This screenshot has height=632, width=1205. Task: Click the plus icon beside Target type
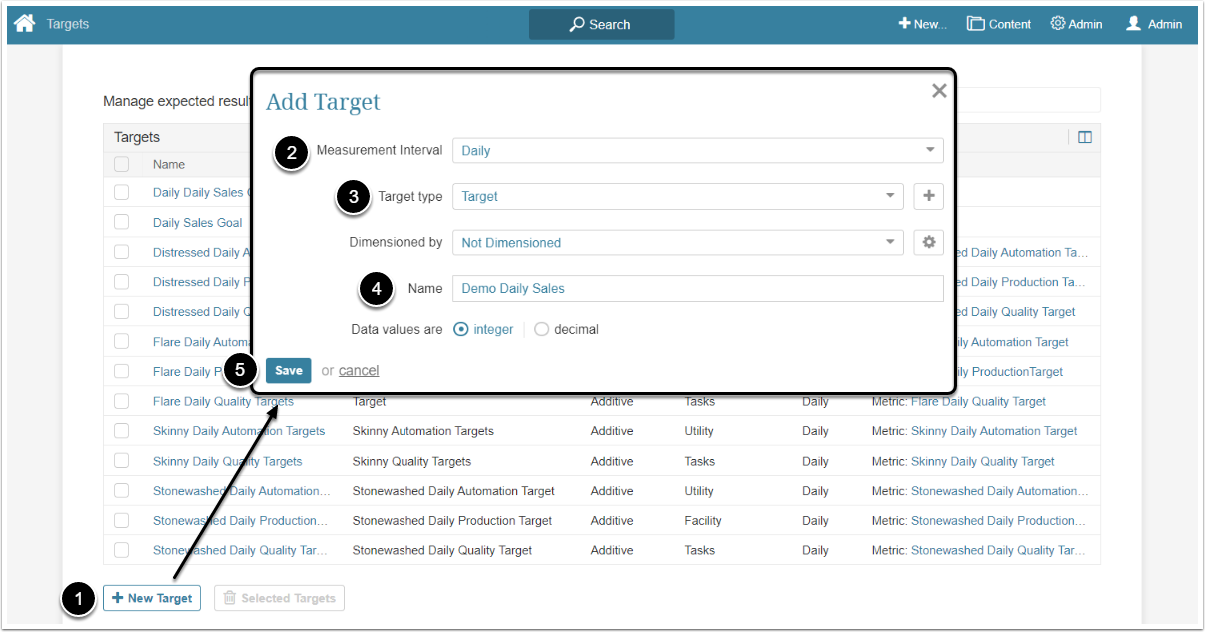(x=928, y=196)
